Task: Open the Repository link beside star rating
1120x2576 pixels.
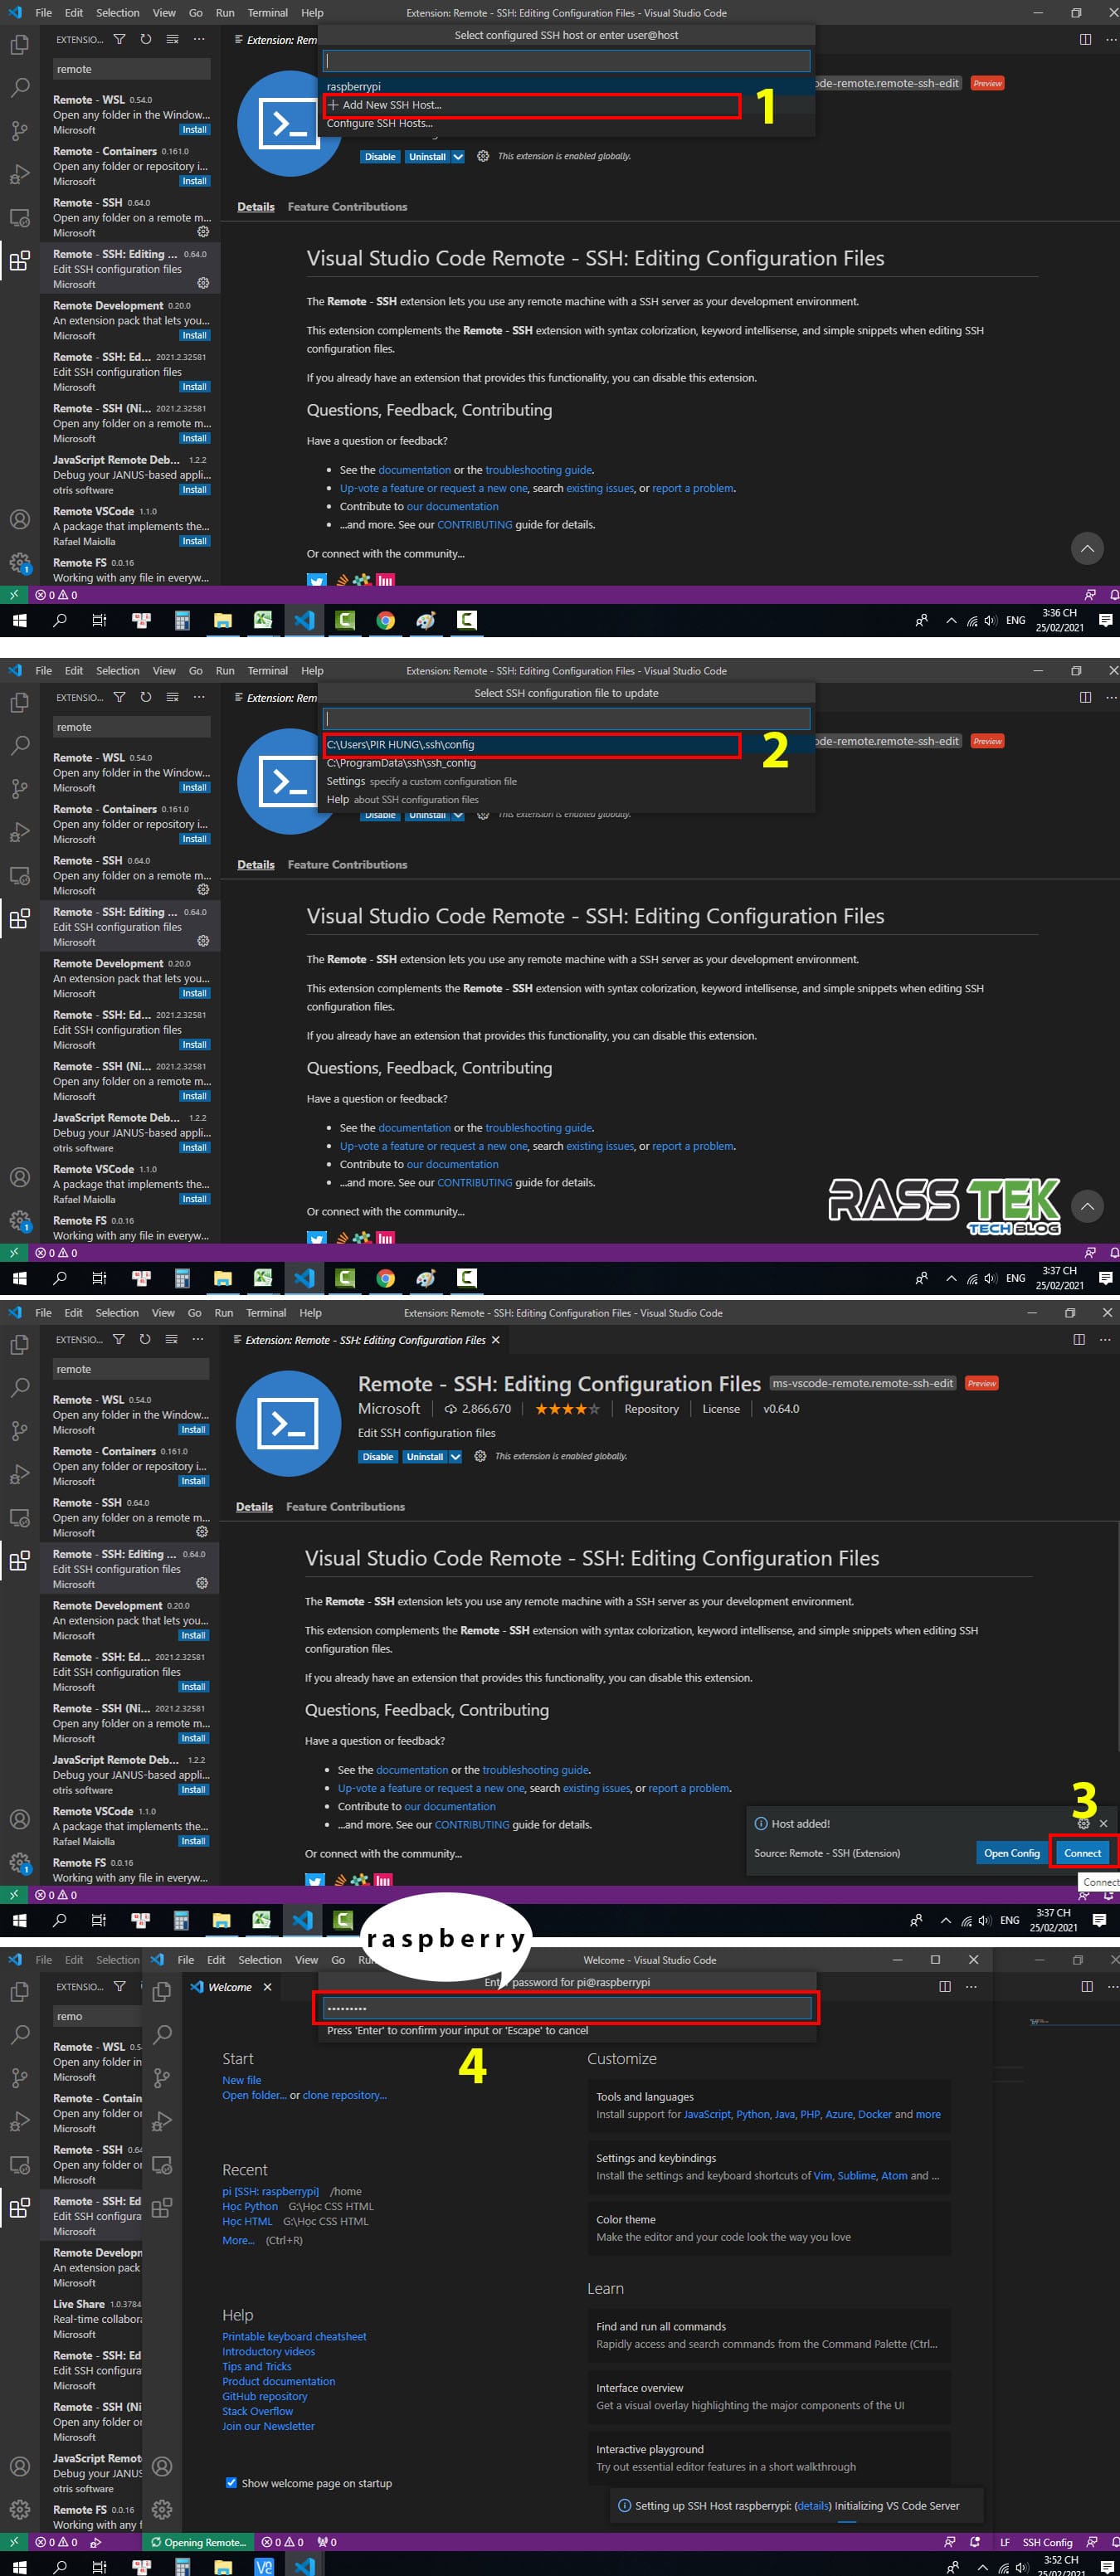Action: [651, 1409]
